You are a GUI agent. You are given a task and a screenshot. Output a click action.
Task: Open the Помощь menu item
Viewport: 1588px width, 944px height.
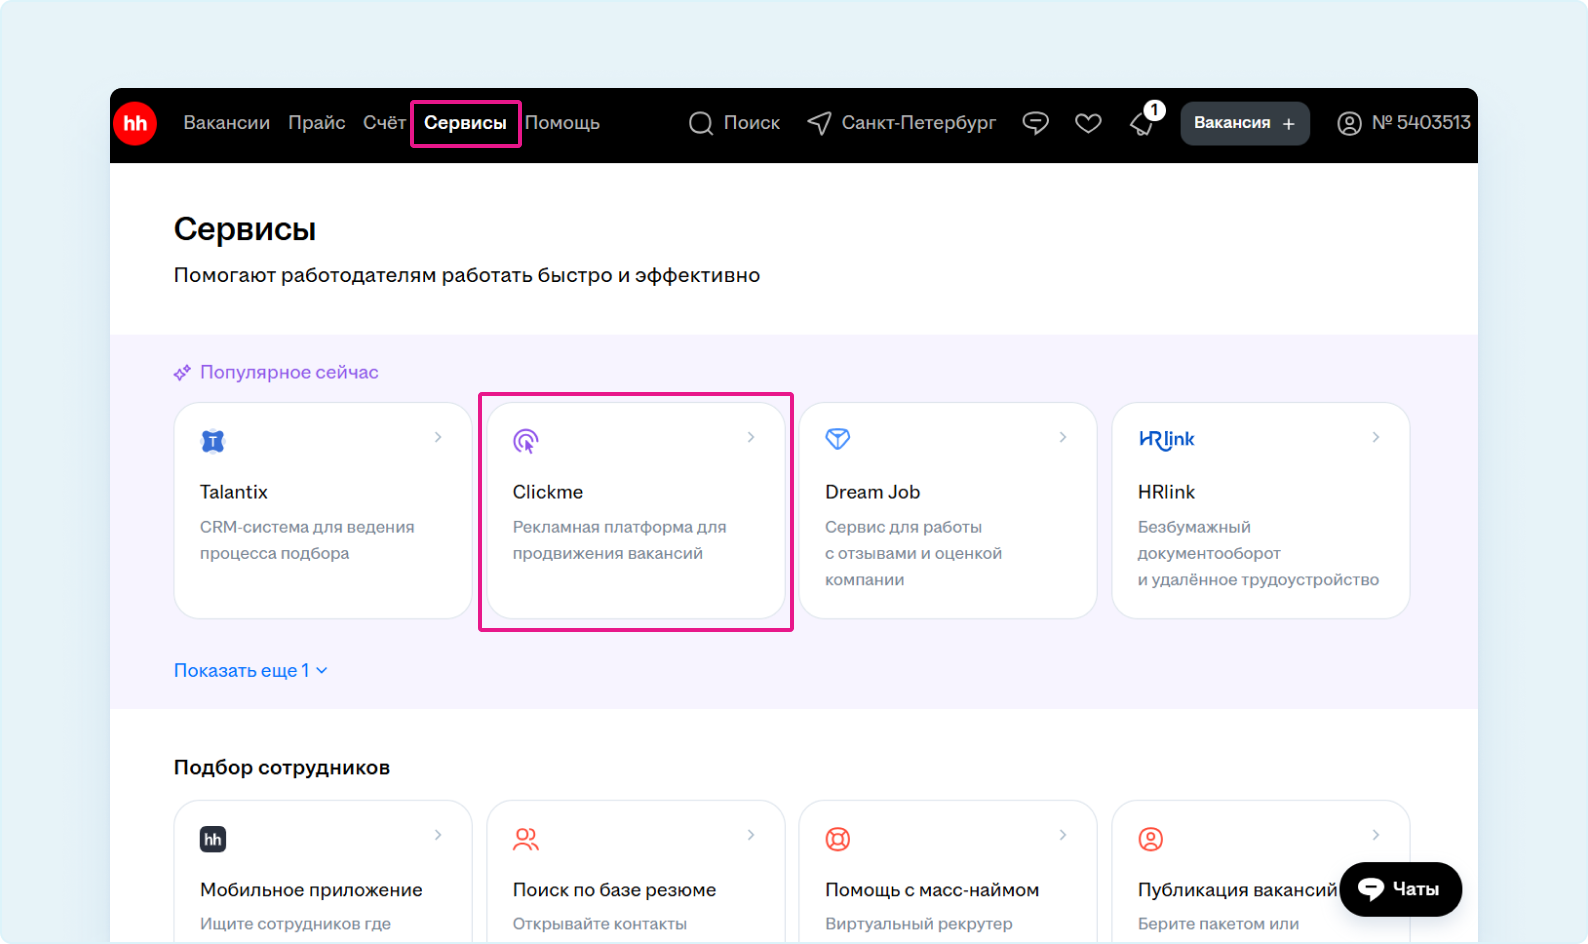(x=562, y=123)
